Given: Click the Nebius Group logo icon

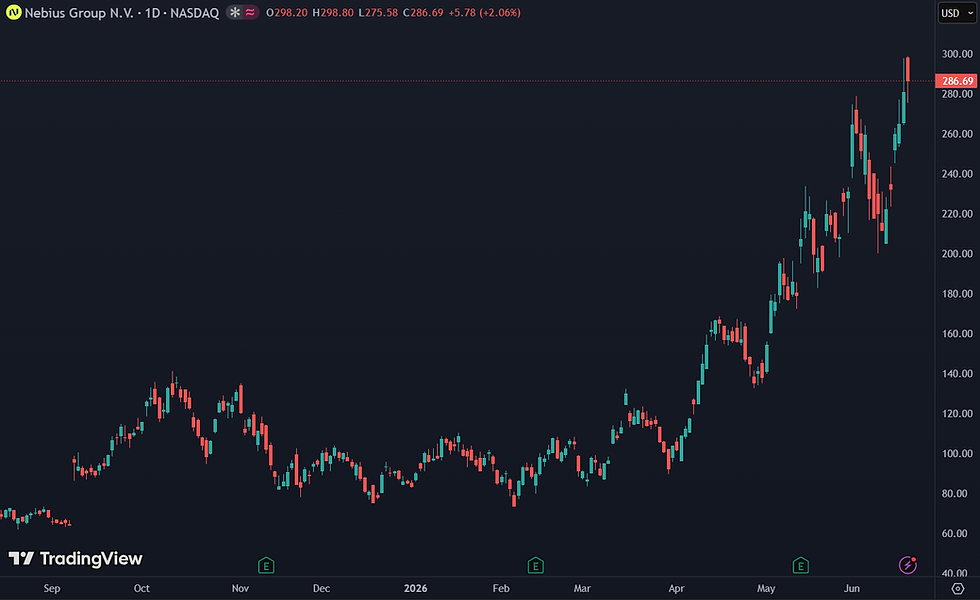Looking at the screenshot, I should tap(13, 12).
